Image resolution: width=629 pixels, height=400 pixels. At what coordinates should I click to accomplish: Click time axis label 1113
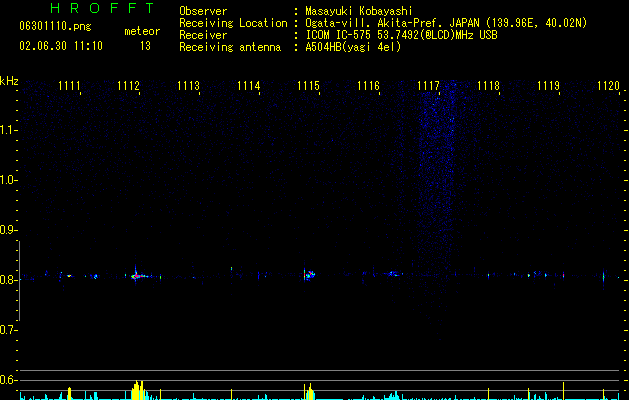click(189, 86)
